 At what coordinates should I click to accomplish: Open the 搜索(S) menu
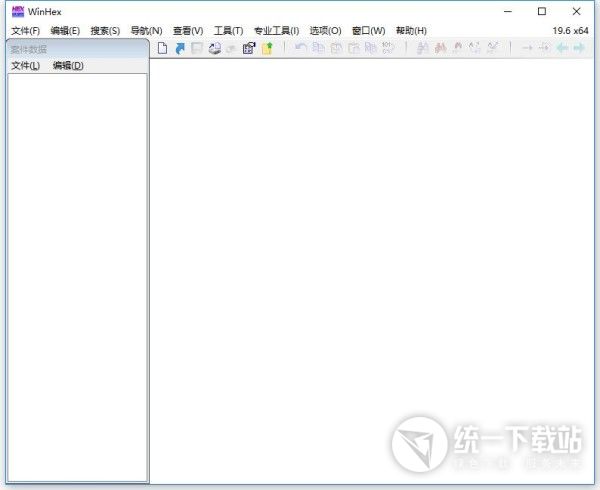point(105,31)
